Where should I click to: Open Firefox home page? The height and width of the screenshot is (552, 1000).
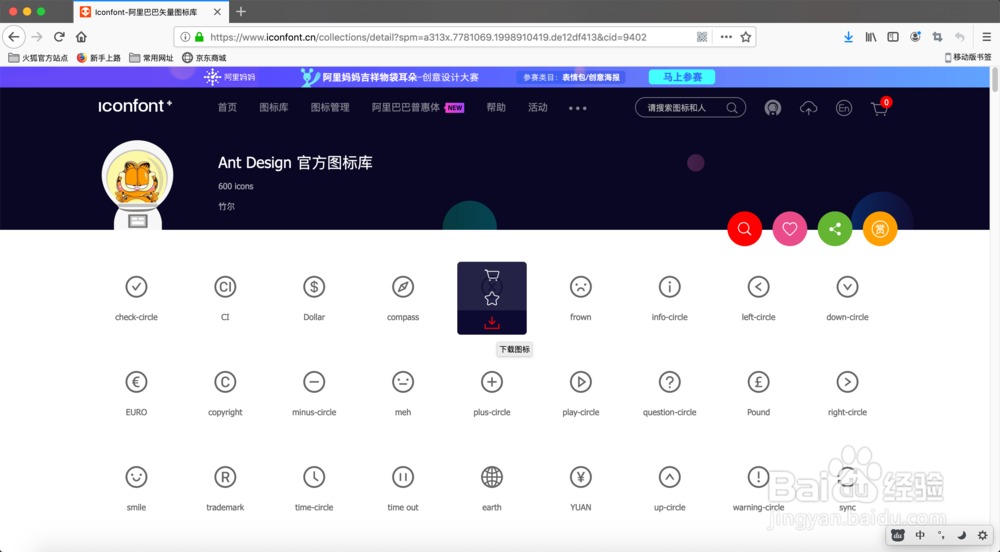click(81, 37)
